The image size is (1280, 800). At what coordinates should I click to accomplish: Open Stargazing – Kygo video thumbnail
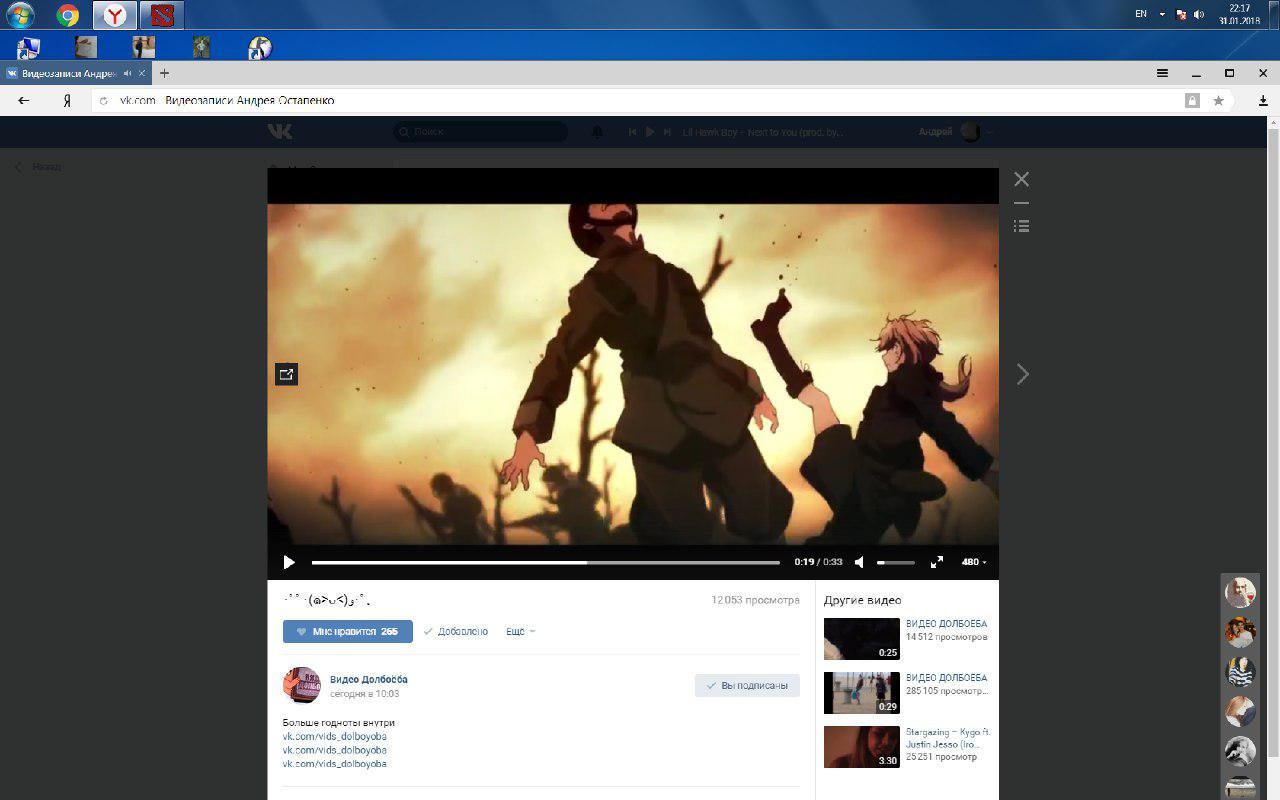coord(862,747)
